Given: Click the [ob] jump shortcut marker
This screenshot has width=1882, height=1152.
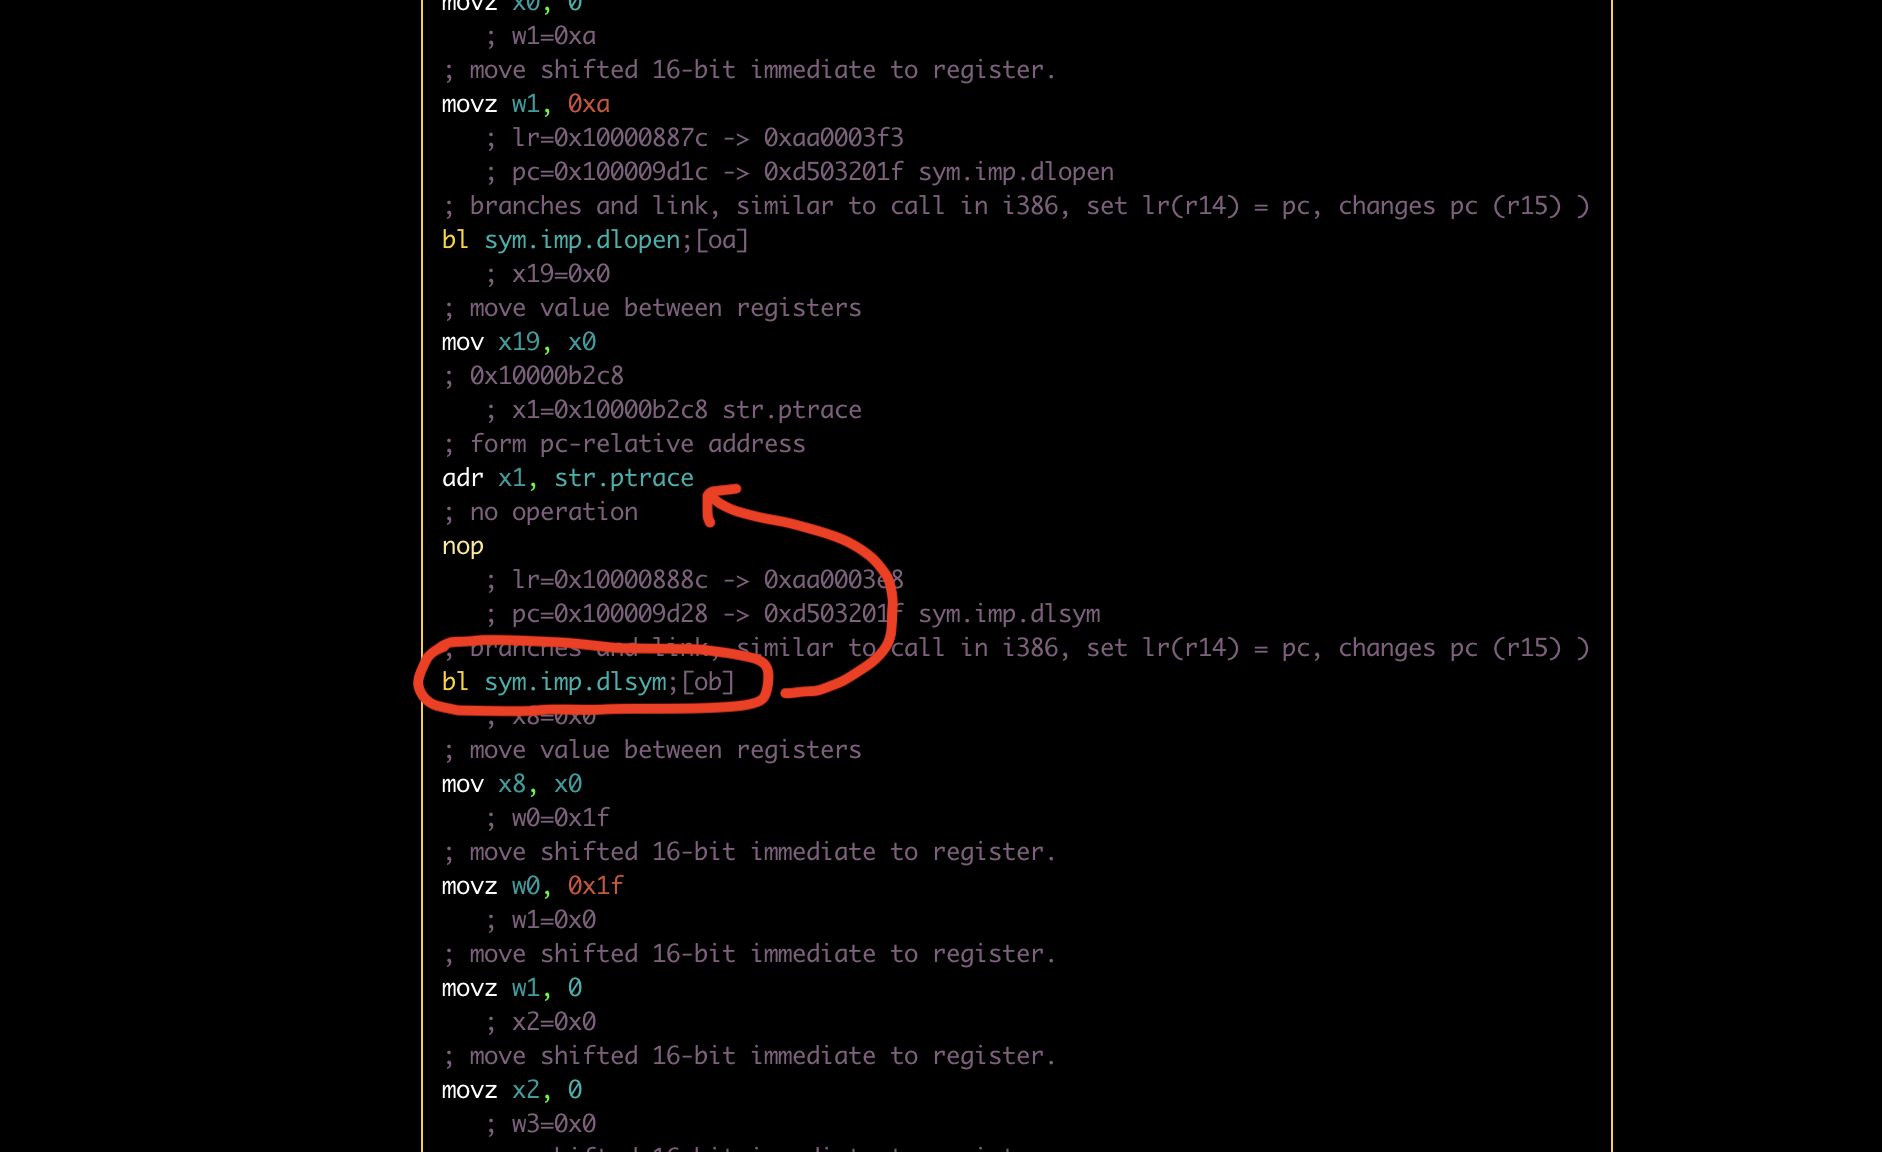Looking at the screenshot, I should pyautogui.click(x=708, y=682).
